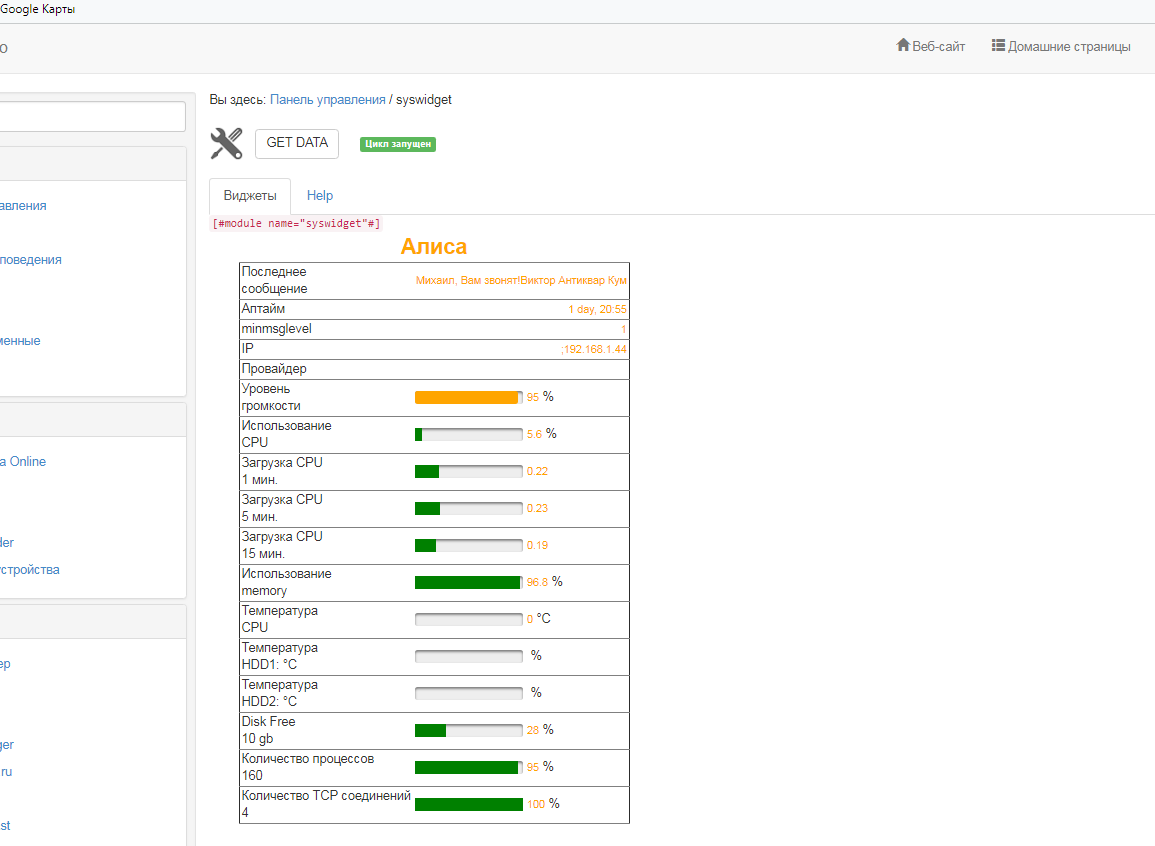Follow the Панель управления breadcrumb link
Screen dimensions: 1155x846
tap(327, 100)
